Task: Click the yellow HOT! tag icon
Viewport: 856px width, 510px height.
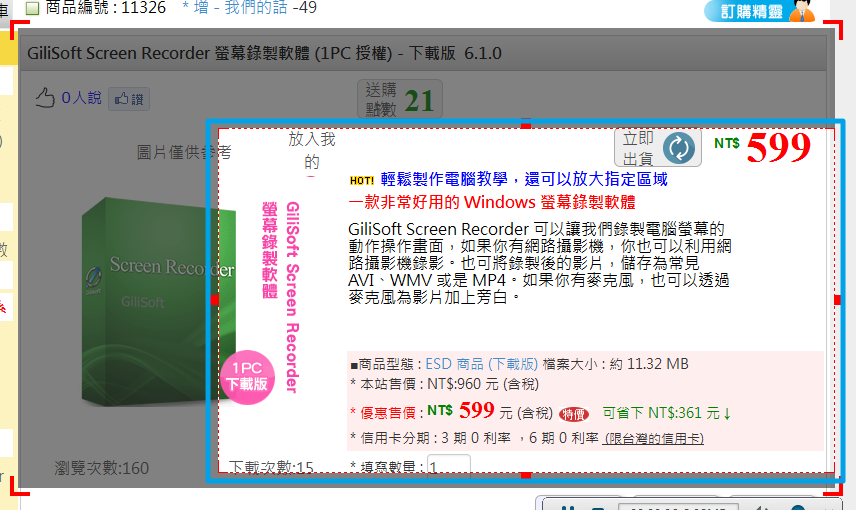Action: [362, 180]
